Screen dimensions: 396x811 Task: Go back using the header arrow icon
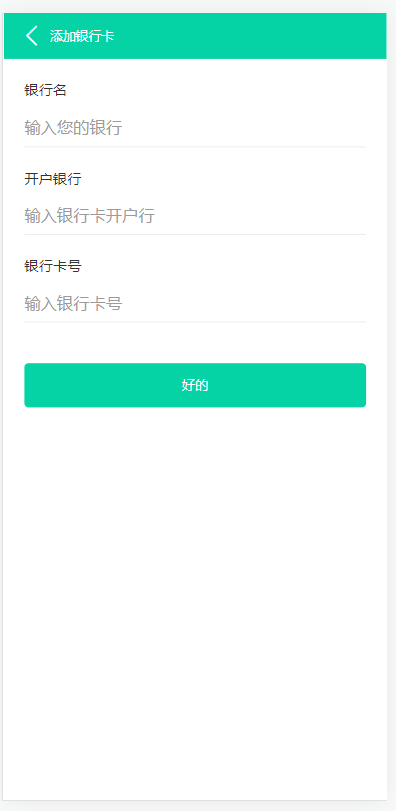32,36
